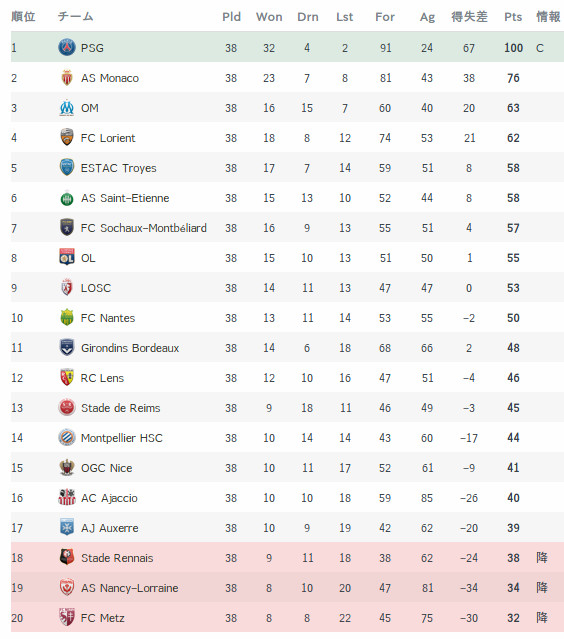Select the LOSC crest icon
564x639 pixels.
(x=67, y=287)
